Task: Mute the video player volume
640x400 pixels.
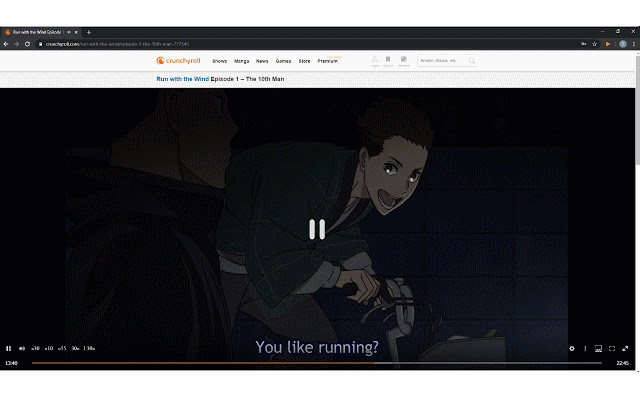Action: point(22,349)
